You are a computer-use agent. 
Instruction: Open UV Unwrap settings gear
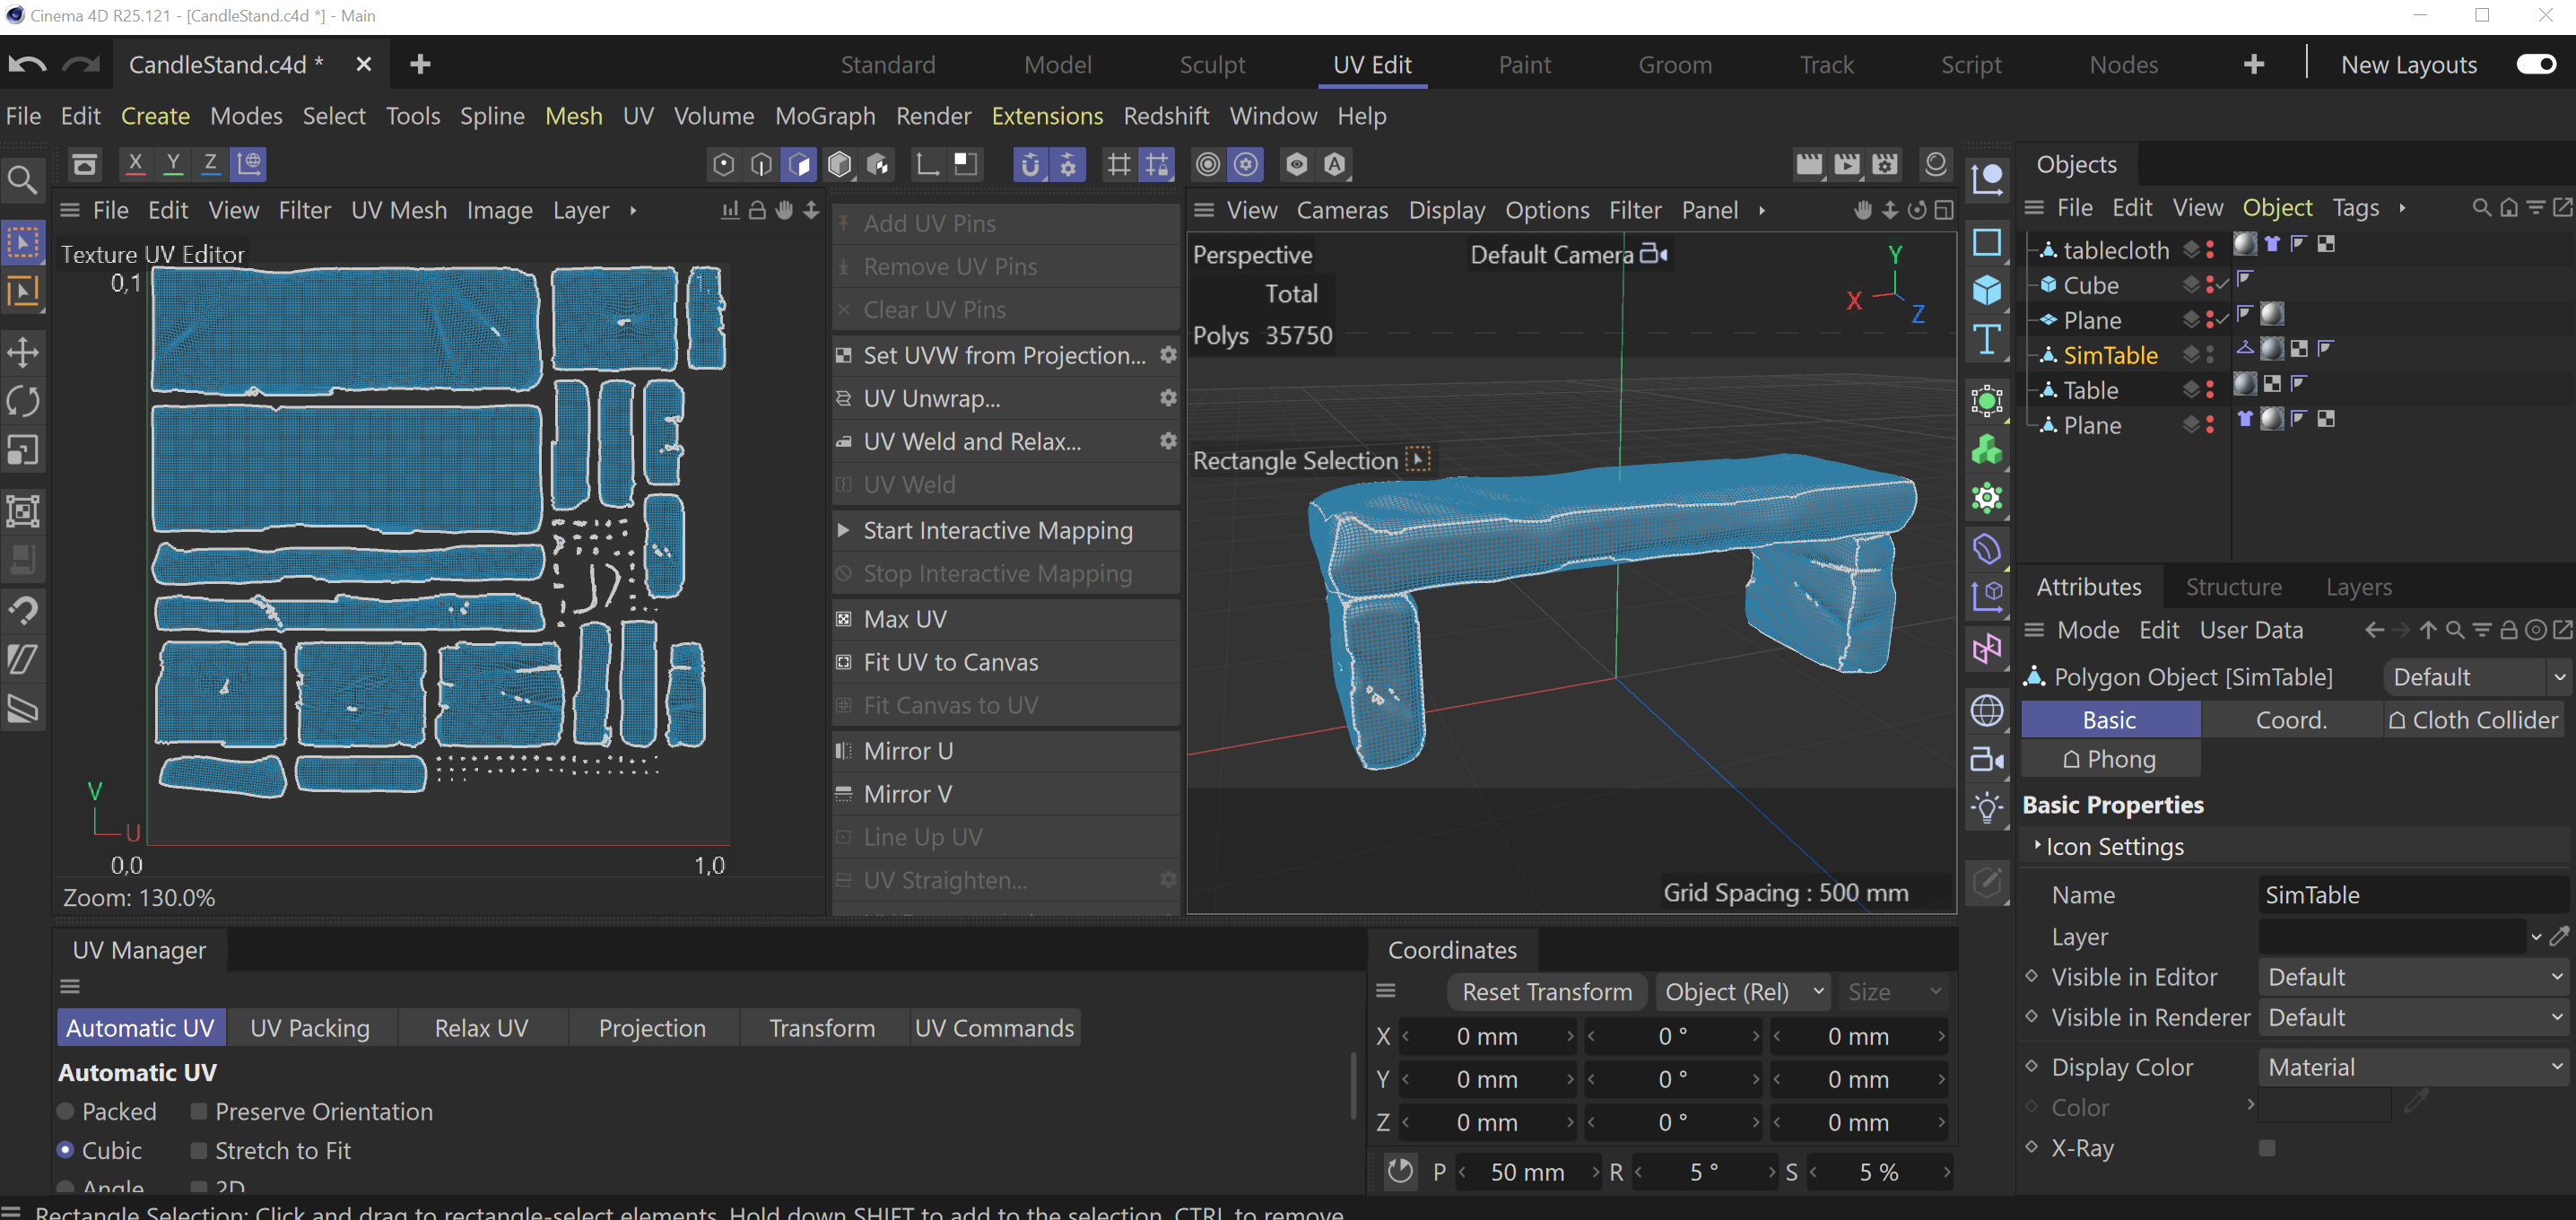(1167, 398)
